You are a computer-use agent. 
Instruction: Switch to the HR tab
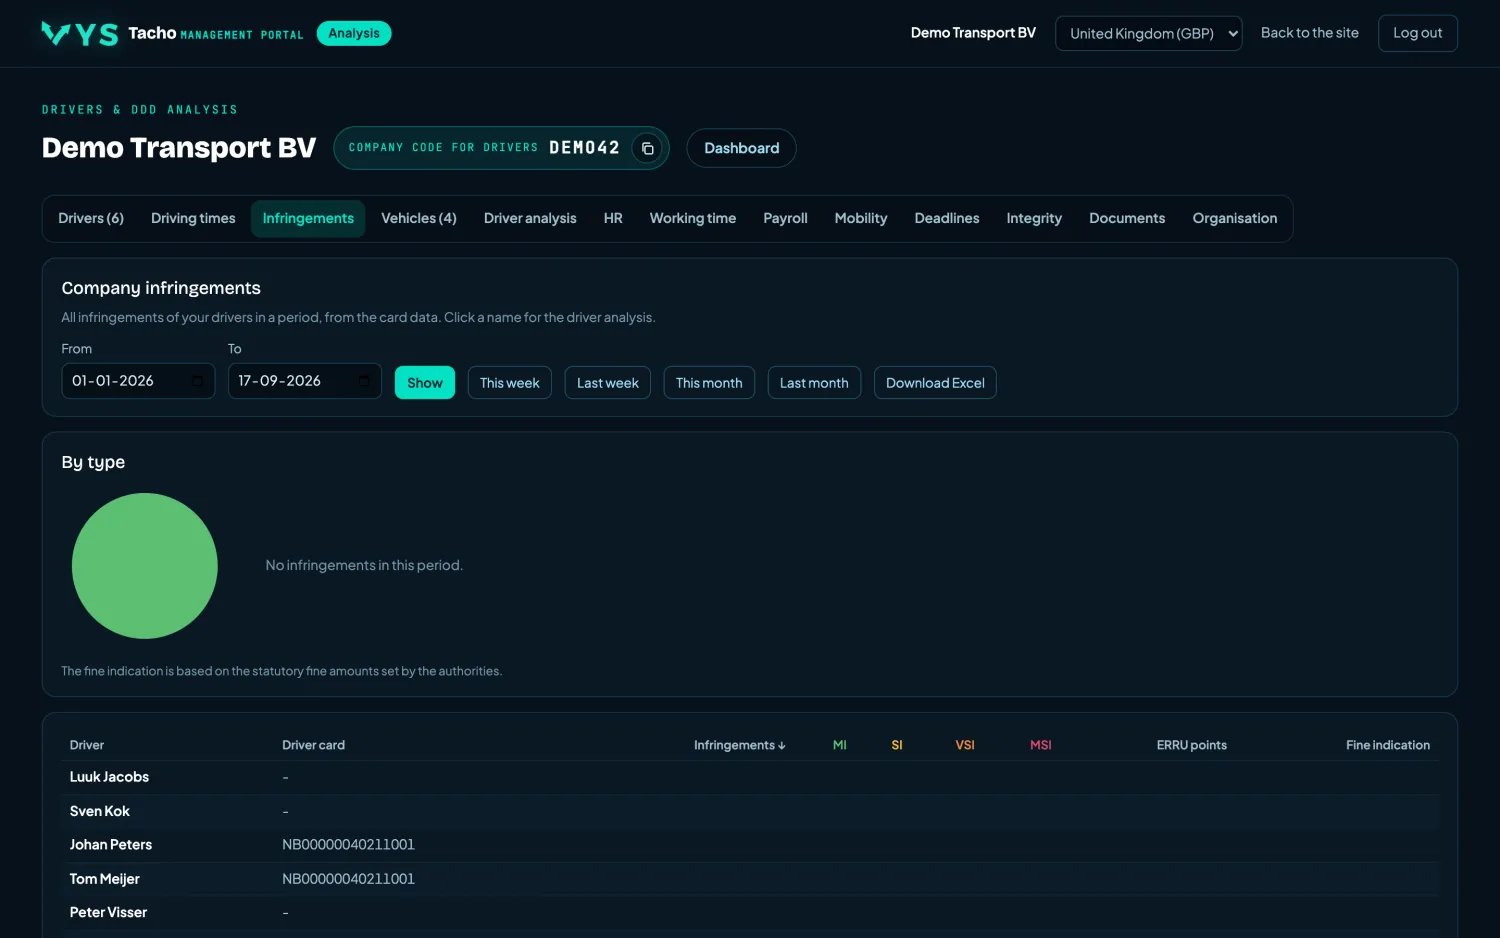(x=613, y=218)
